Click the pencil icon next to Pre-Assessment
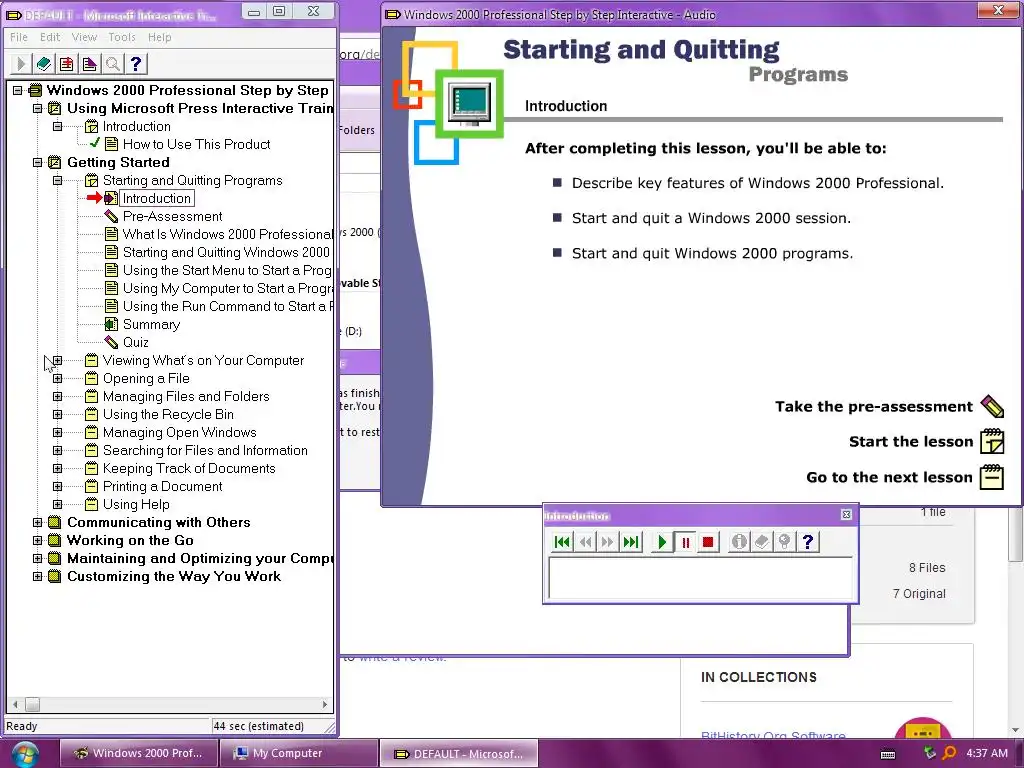Viewport: 1024px width, 768px height. (112, 216)
